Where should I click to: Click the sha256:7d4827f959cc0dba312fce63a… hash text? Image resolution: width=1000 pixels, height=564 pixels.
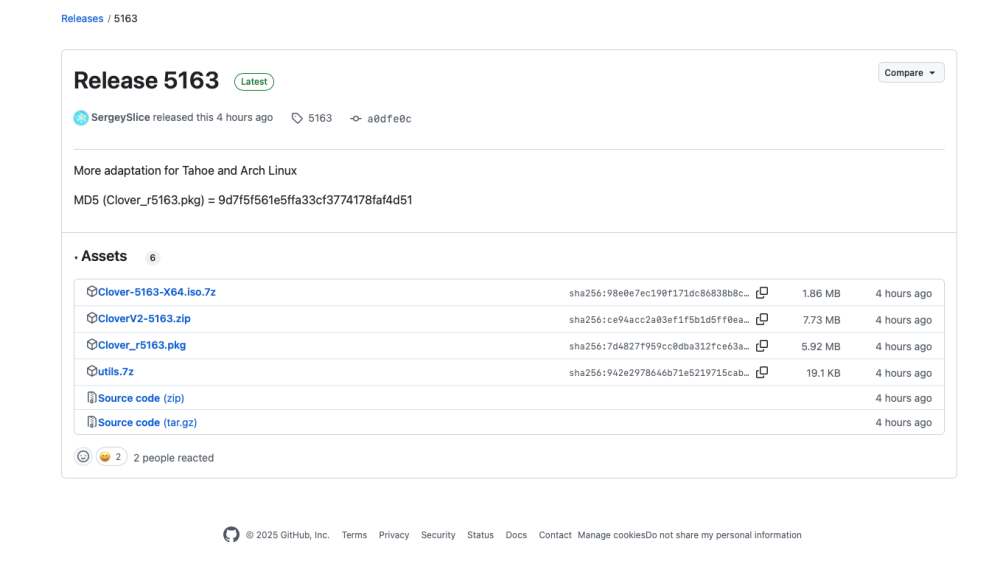pyautogui.click(x=659, y=346)
